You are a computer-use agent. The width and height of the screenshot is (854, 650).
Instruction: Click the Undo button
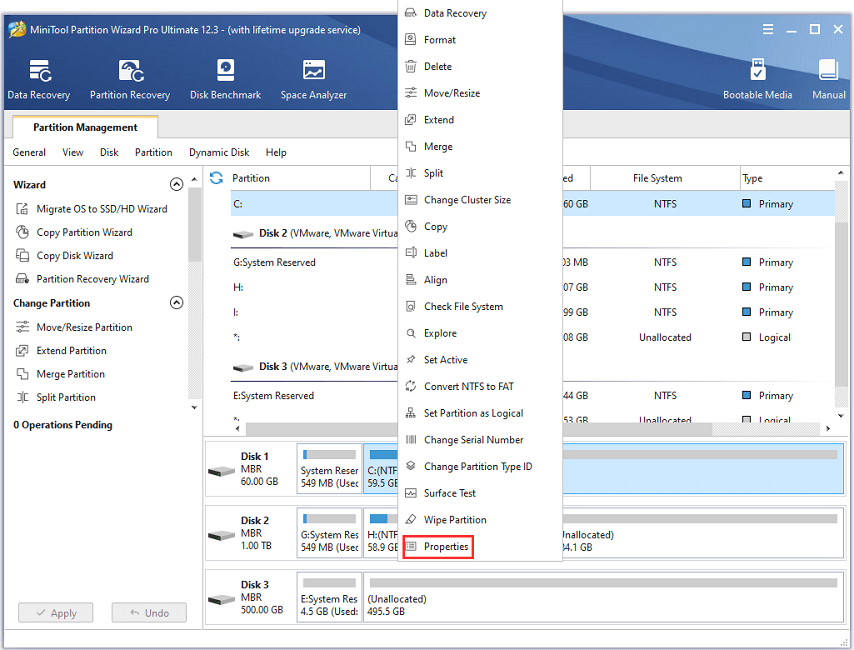148,612
